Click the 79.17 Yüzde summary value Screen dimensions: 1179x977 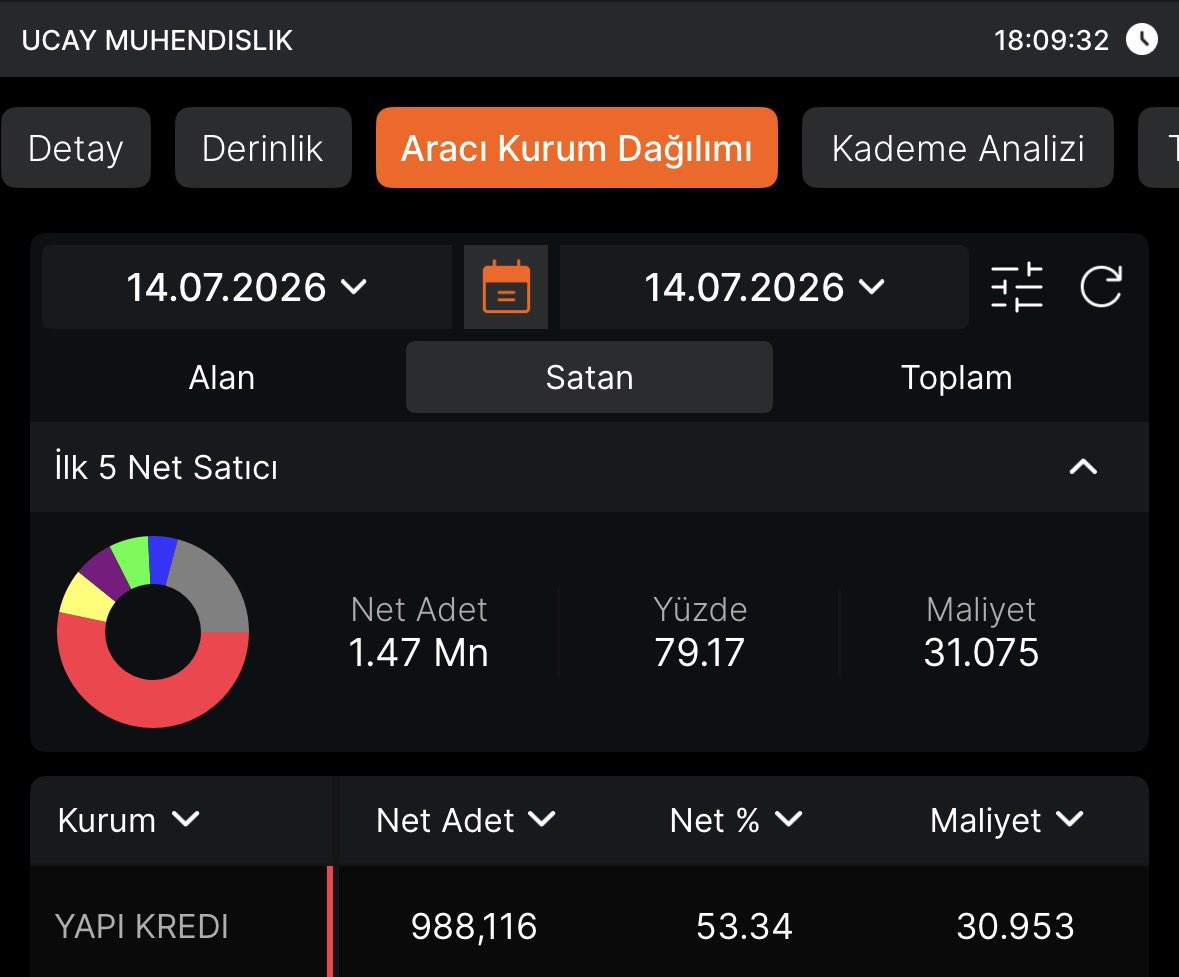699,652
